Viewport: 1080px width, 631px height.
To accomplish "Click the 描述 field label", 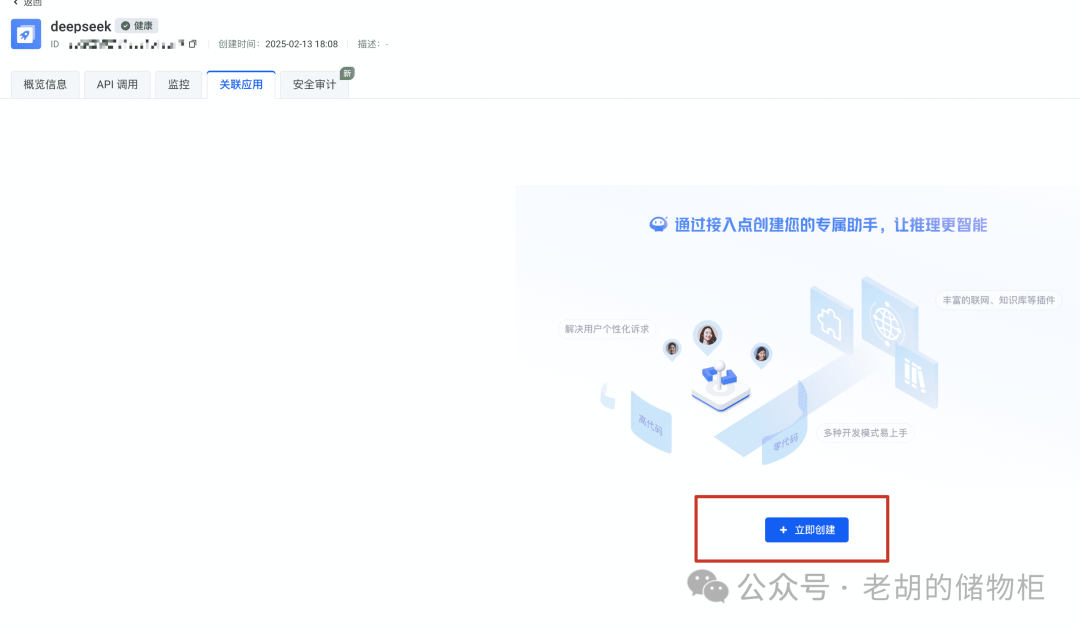I will (368, 44).
